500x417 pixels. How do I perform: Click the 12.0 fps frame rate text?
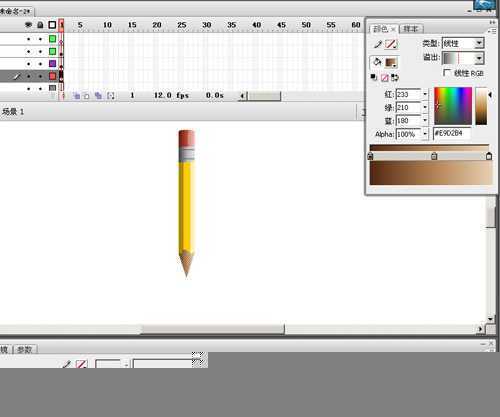click(171, 95)
